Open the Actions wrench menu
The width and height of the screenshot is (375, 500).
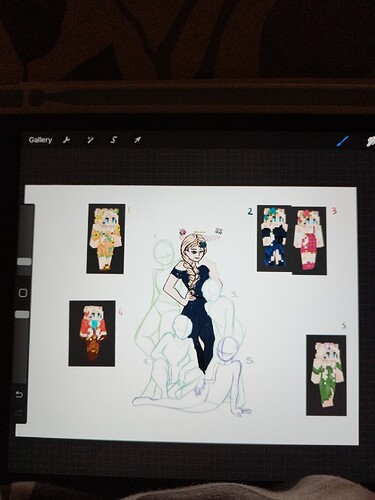coord(66,140)
